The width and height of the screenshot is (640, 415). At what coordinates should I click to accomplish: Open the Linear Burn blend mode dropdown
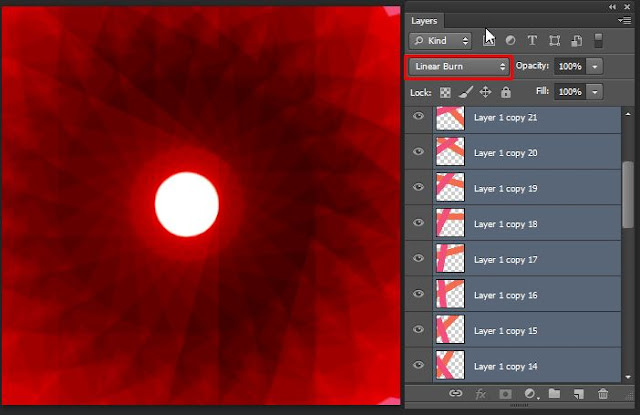[459, 67]
